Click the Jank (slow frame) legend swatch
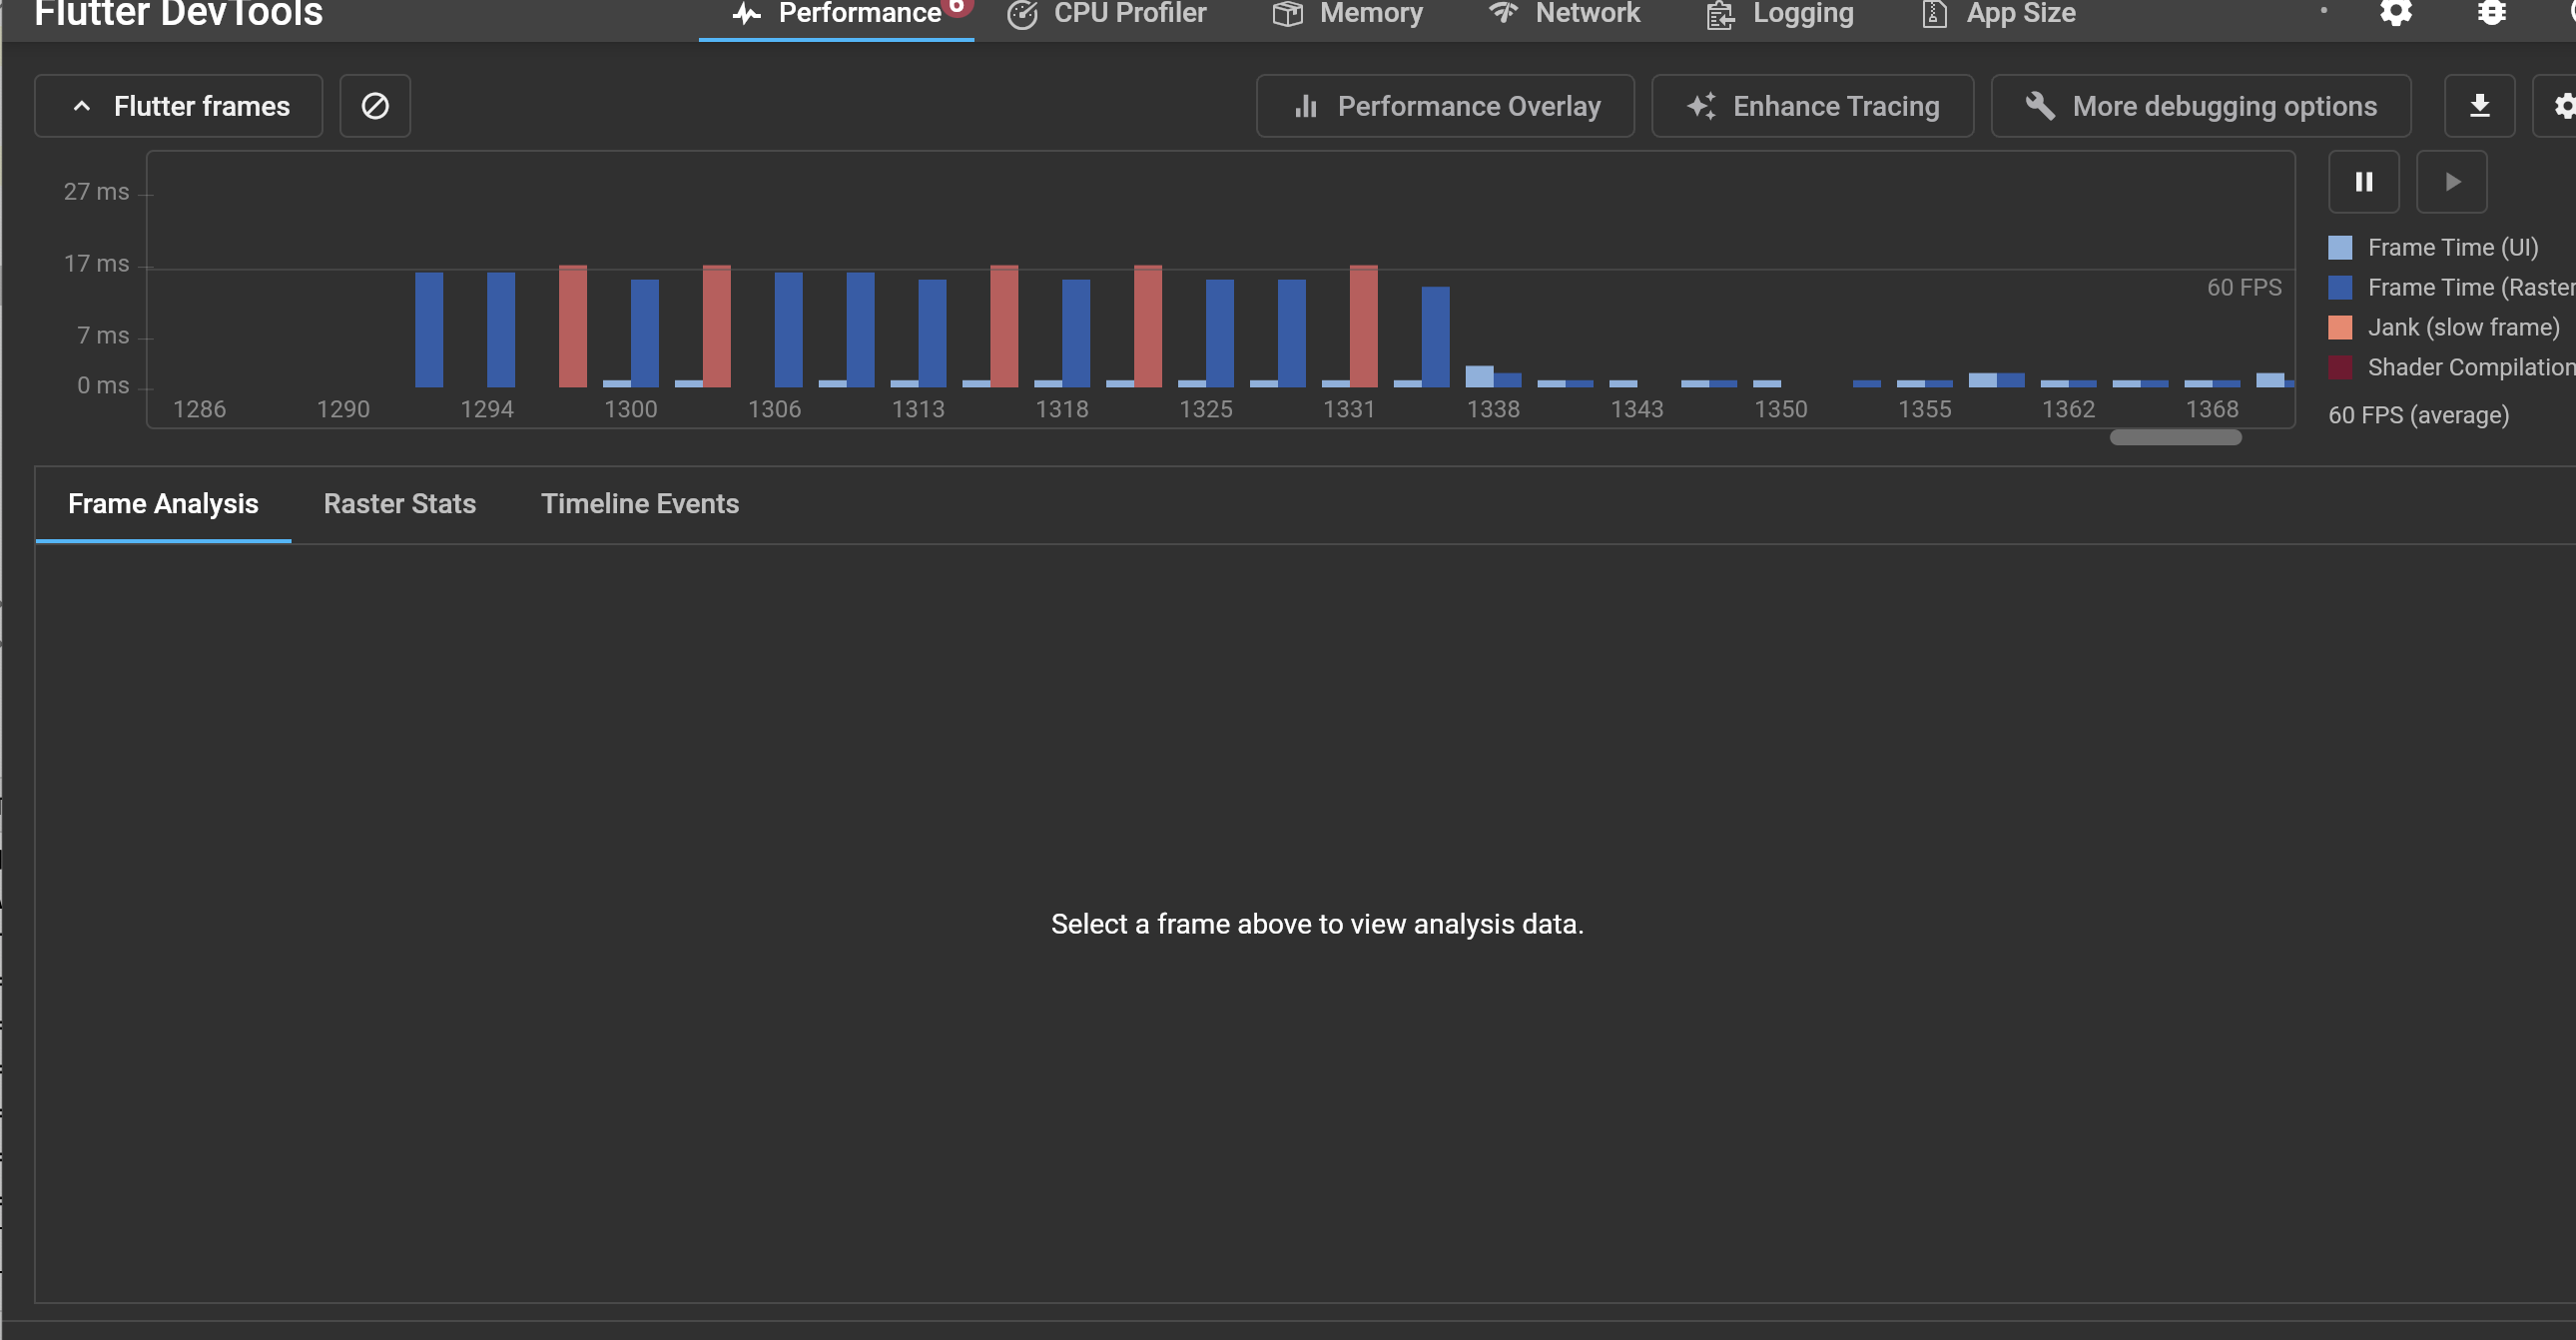The height and width of the screenshot is (1340, 2576). [x=2340, y=328]
